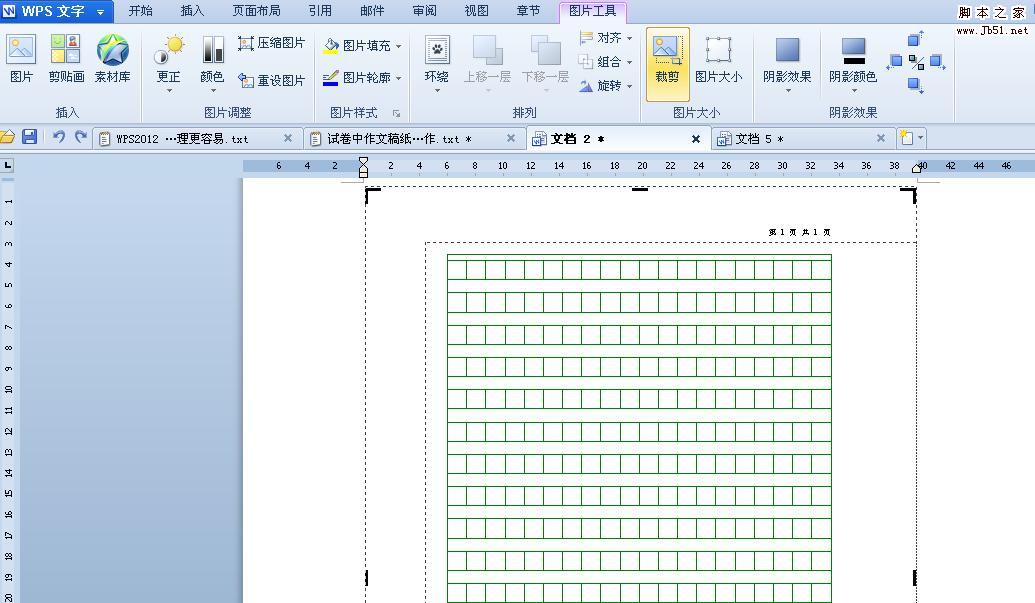Click the Undo arrow
This screenshot has width=1035, height=603.
59,137
